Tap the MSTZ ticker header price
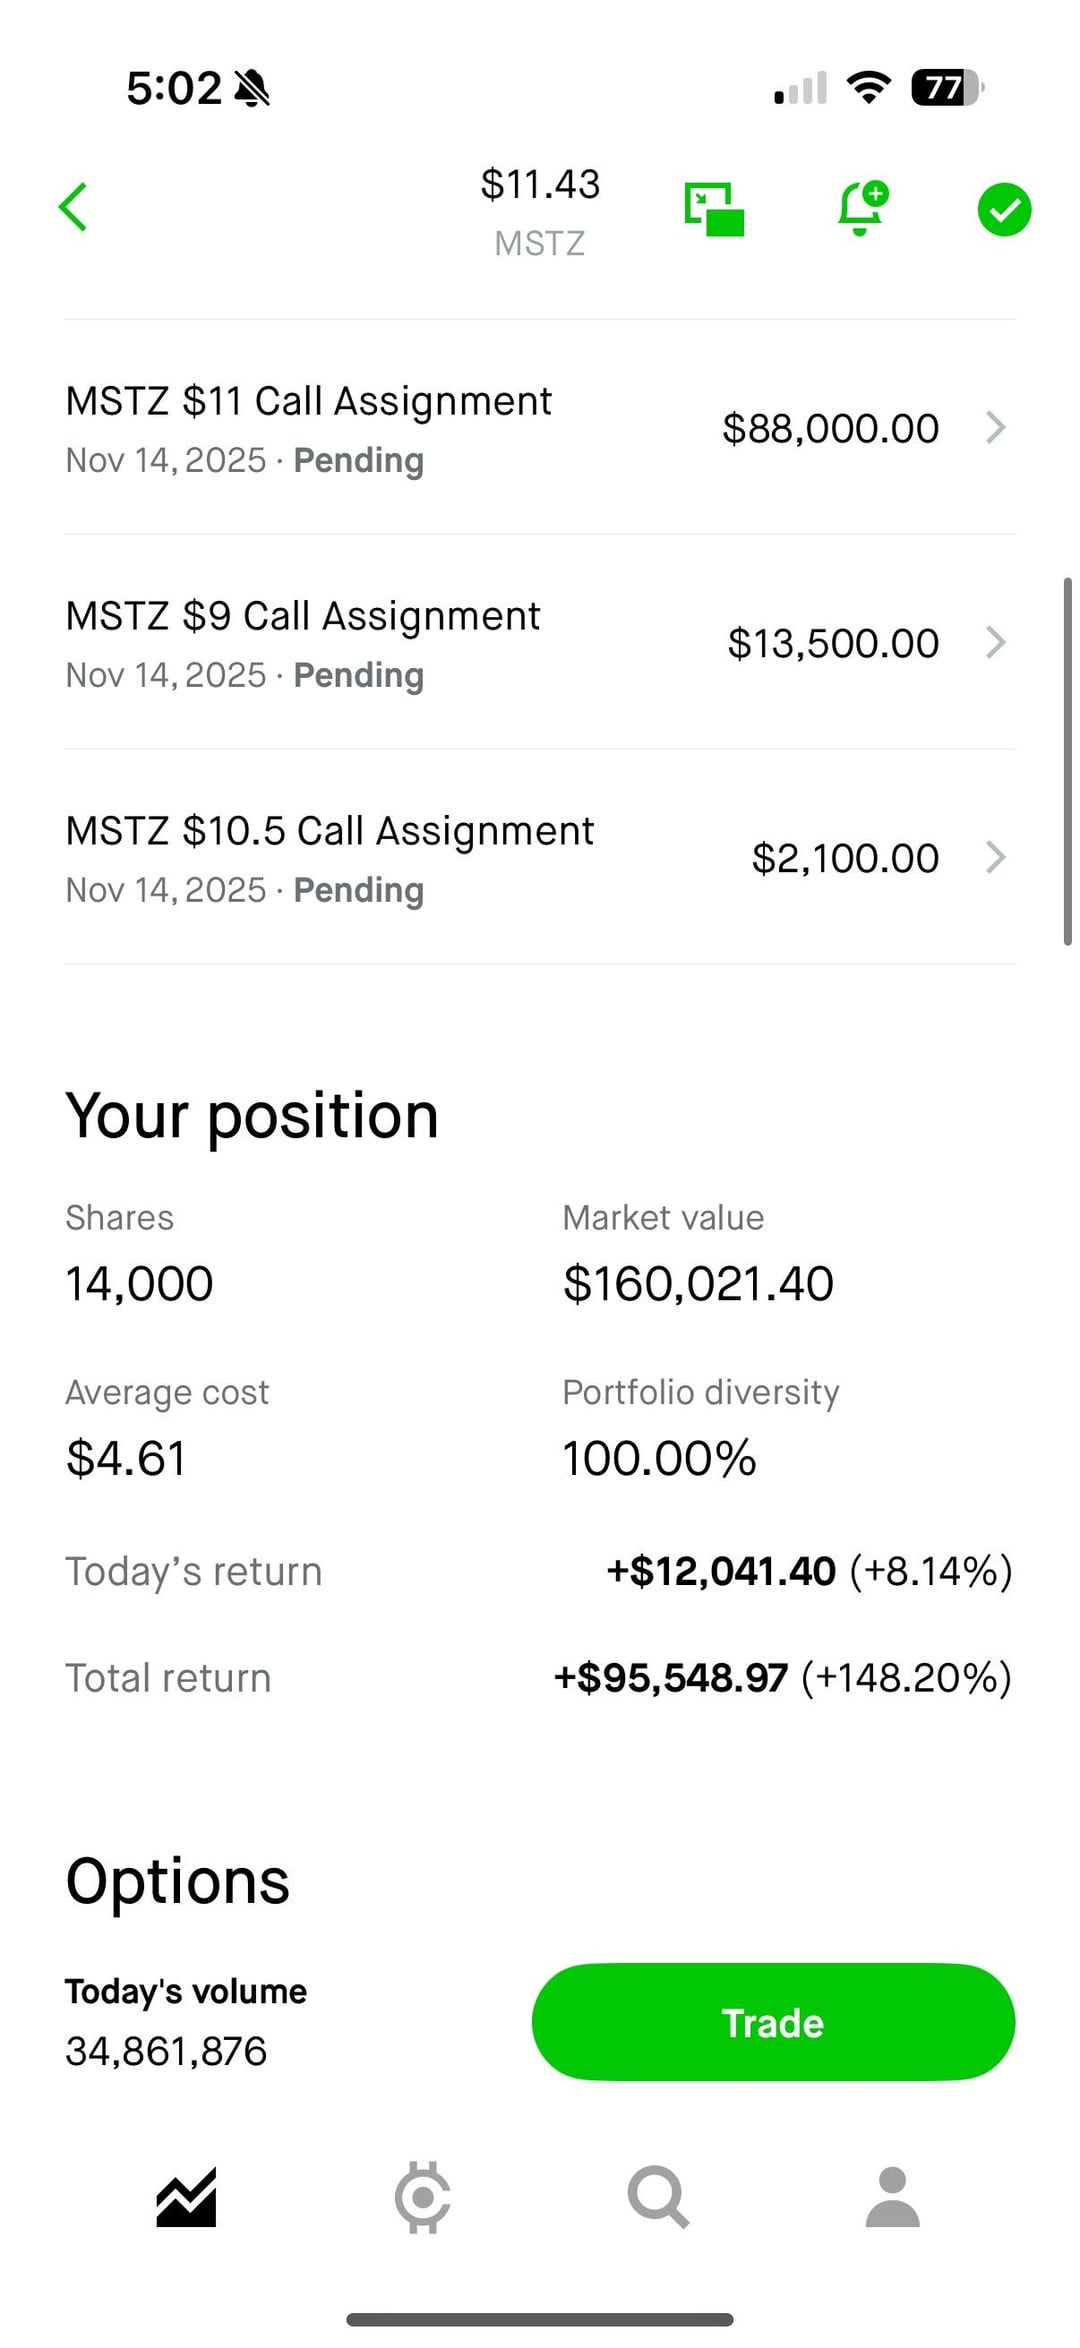Viewport: 1080px width, 2348px height. coord(540,185)
